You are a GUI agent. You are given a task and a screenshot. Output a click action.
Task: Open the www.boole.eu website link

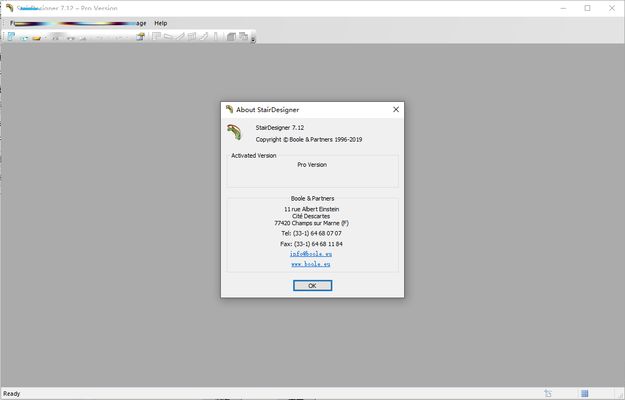tap(311, 264)
